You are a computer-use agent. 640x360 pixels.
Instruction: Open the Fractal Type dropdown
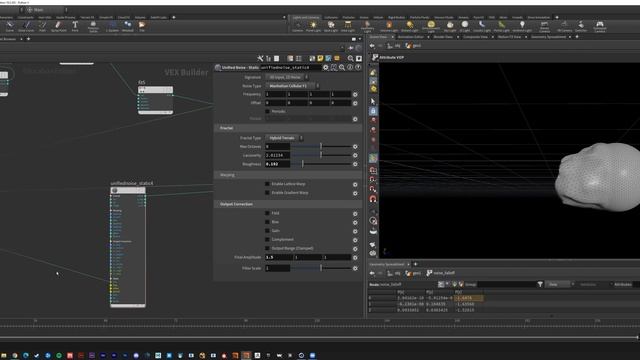pos(284,138)
